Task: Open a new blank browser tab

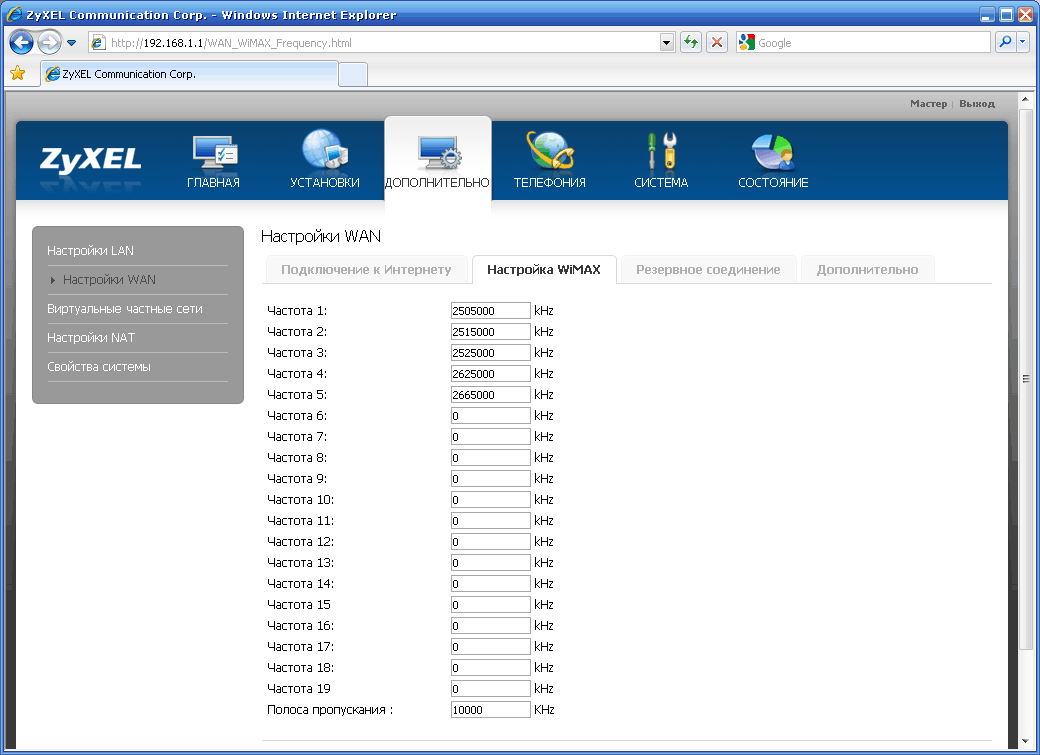Action: [x=353, y=74]
